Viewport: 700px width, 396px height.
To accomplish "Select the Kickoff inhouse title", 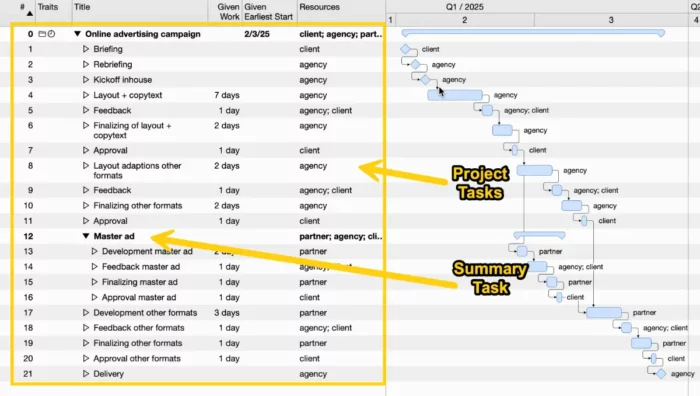I will tap(123, 79).
